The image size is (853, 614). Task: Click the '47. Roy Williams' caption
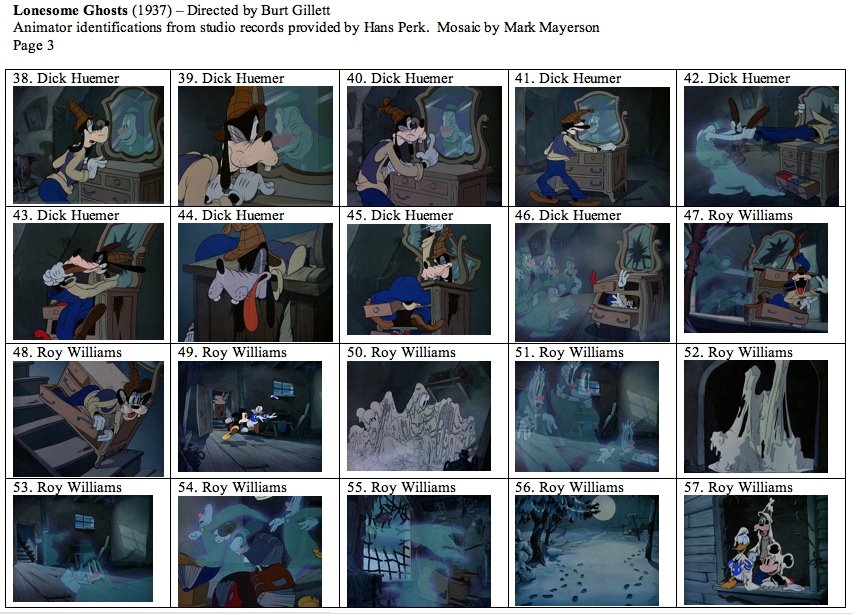tap(738, 215)
